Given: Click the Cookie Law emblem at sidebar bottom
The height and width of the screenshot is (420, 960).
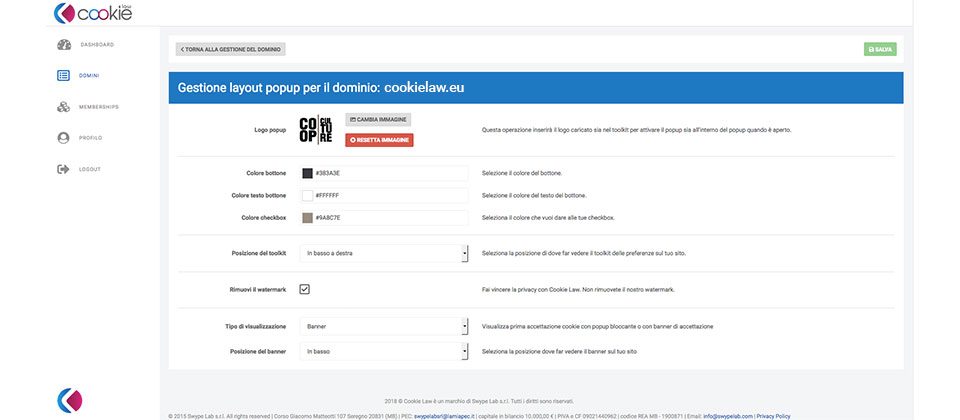Looking at the screenshot, I should pyautogui.click(x=70, y=400).
